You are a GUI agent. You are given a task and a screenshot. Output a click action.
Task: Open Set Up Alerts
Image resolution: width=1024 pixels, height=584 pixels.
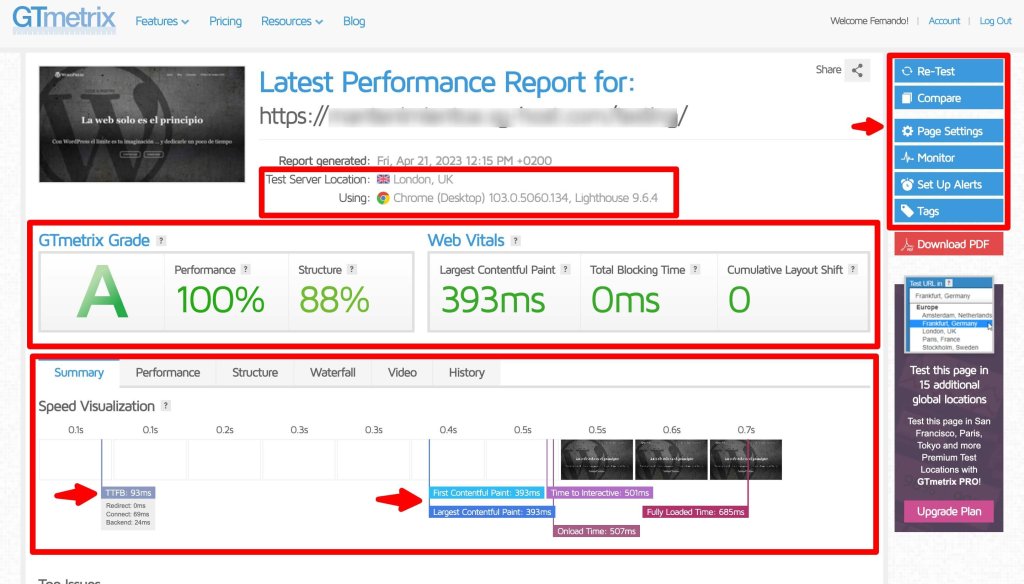point(948,185)
